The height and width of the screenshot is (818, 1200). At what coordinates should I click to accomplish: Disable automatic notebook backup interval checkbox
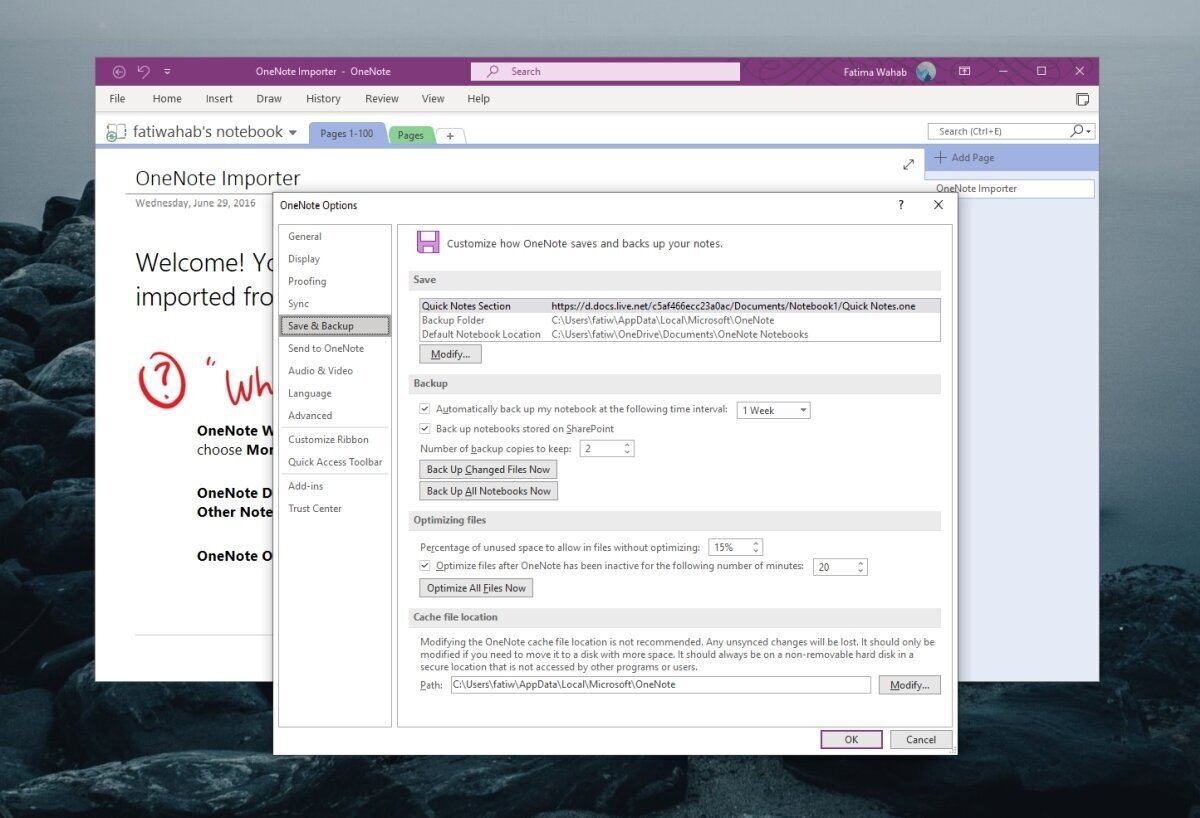pyautogui.click(x=425, y=408)
